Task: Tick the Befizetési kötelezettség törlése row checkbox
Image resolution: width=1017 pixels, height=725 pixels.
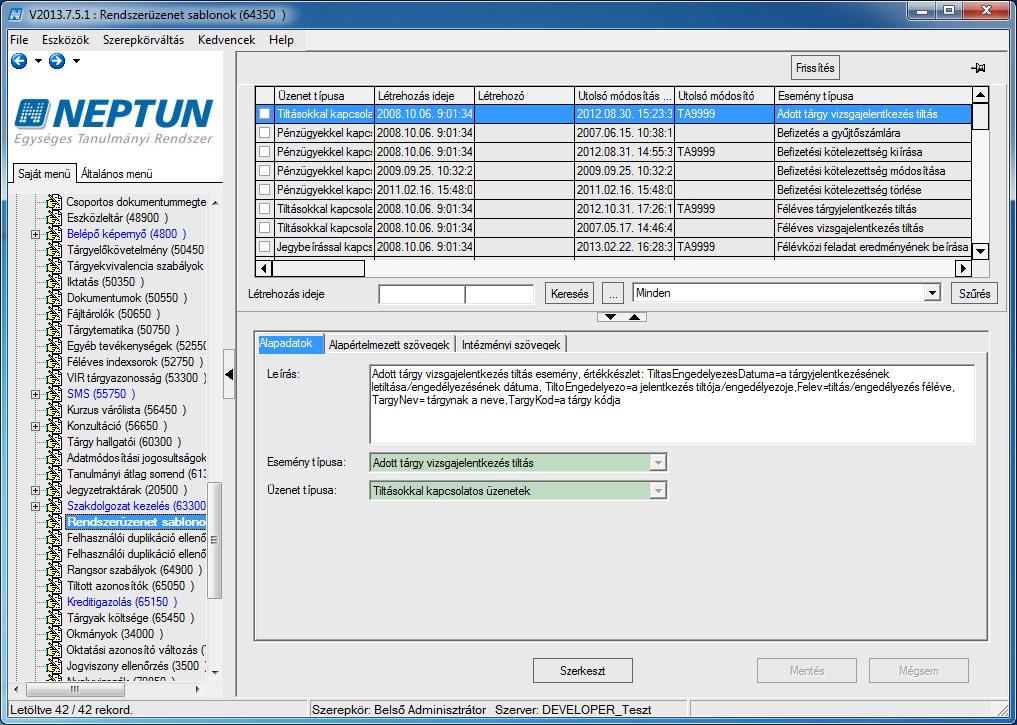Action: point(265,190)
